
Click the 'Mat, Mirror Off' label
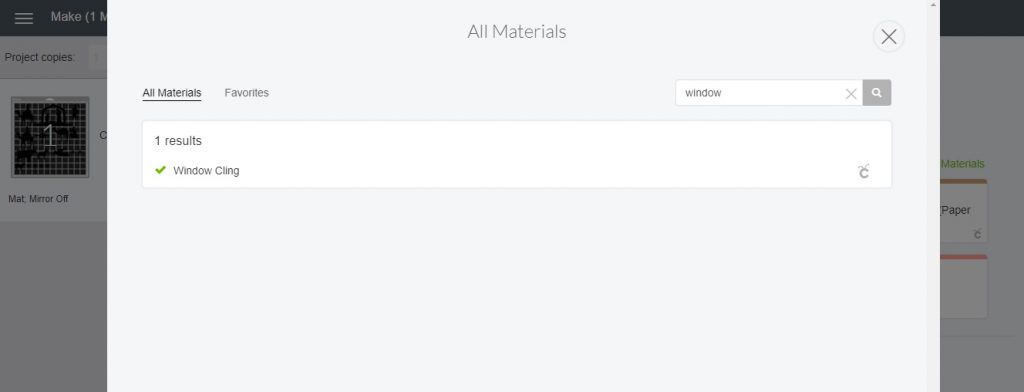[x=38, y=199]
